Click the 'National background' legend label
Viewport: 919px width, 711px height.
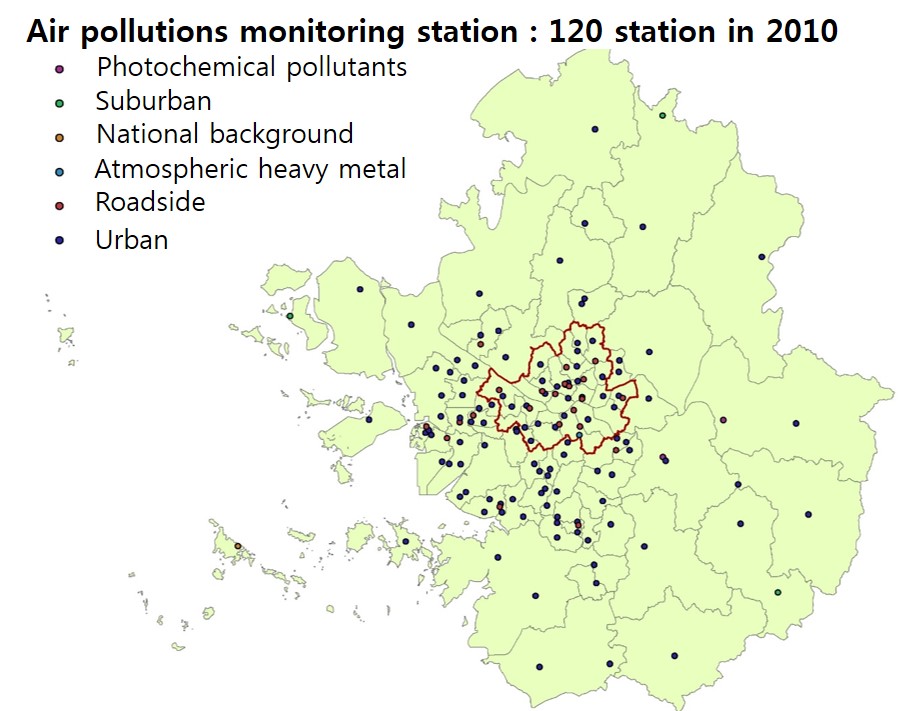coord(224,134)
